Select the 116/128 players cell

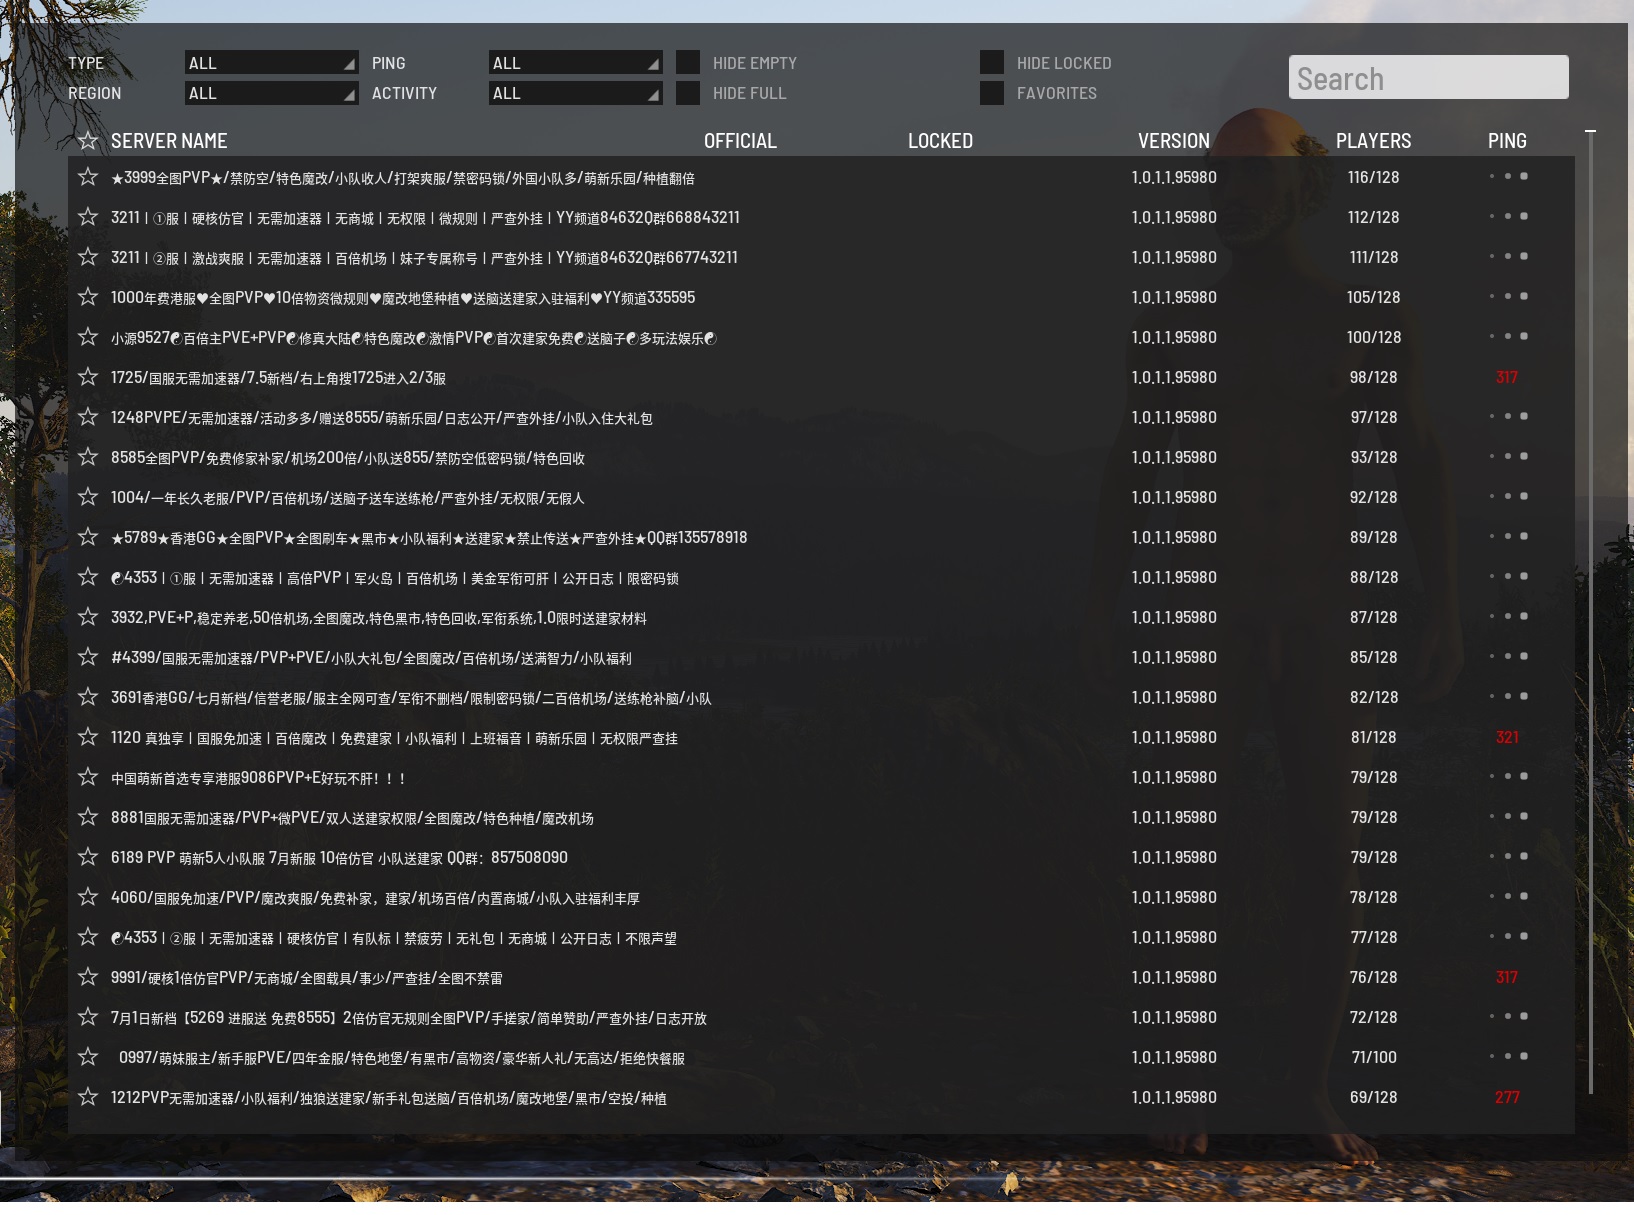1373,177
